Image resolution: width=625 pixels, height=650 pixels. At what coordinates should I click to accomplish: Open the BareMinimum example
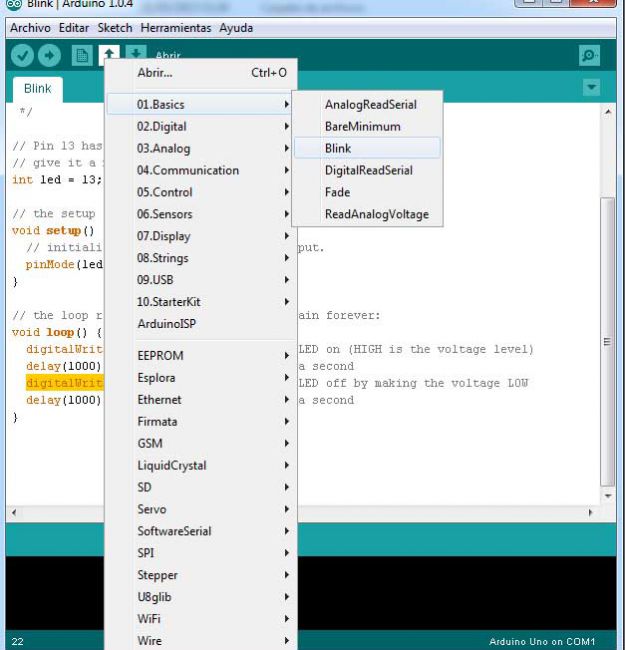pos(367,126)
